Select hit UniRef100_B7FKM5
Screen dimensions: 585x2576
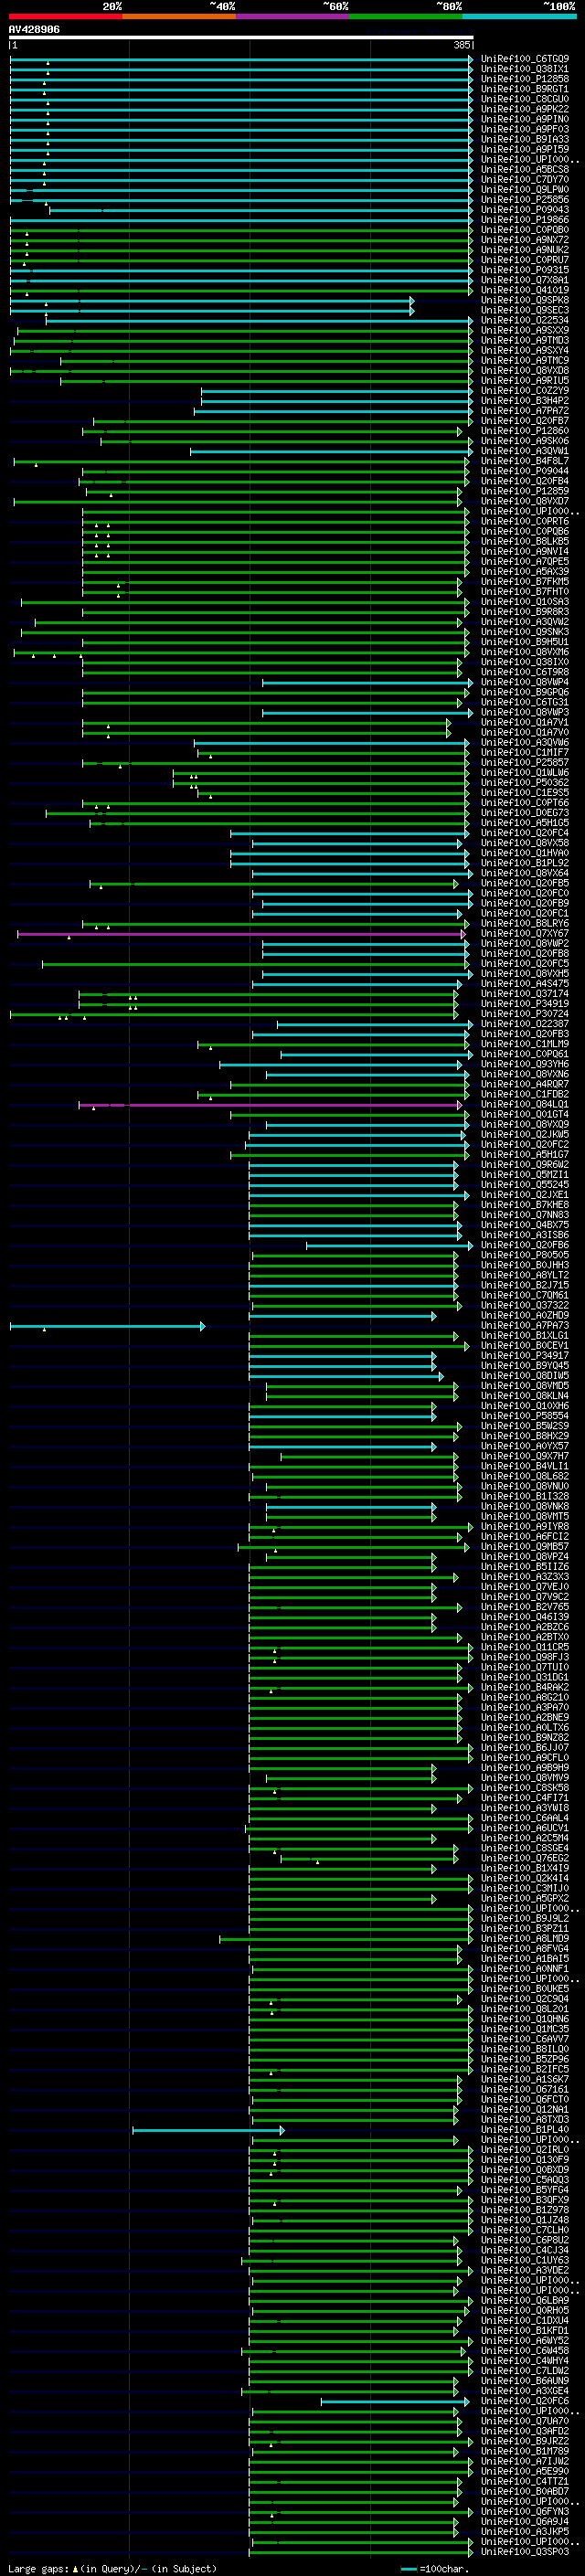click(525, 582)
